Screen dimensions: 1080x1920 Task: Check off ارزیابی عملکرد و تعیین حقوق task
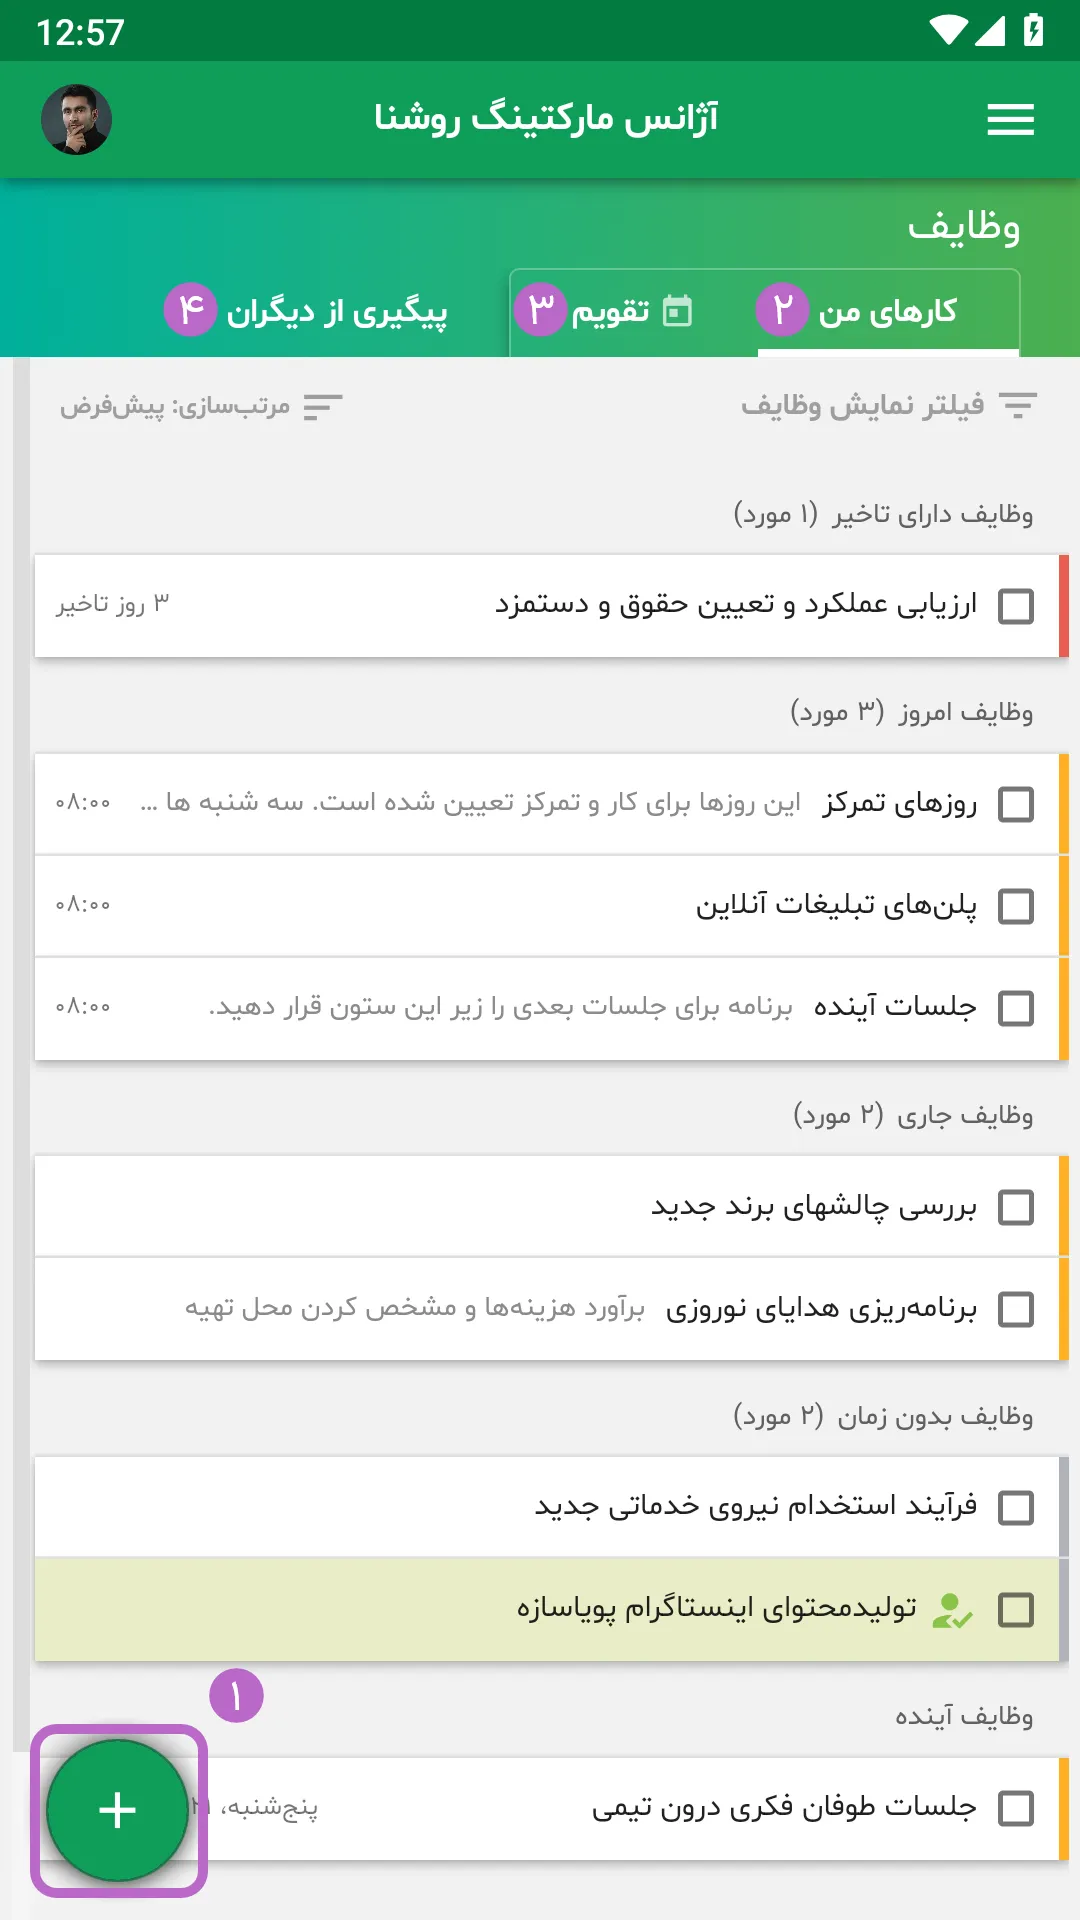(1016, 606)
